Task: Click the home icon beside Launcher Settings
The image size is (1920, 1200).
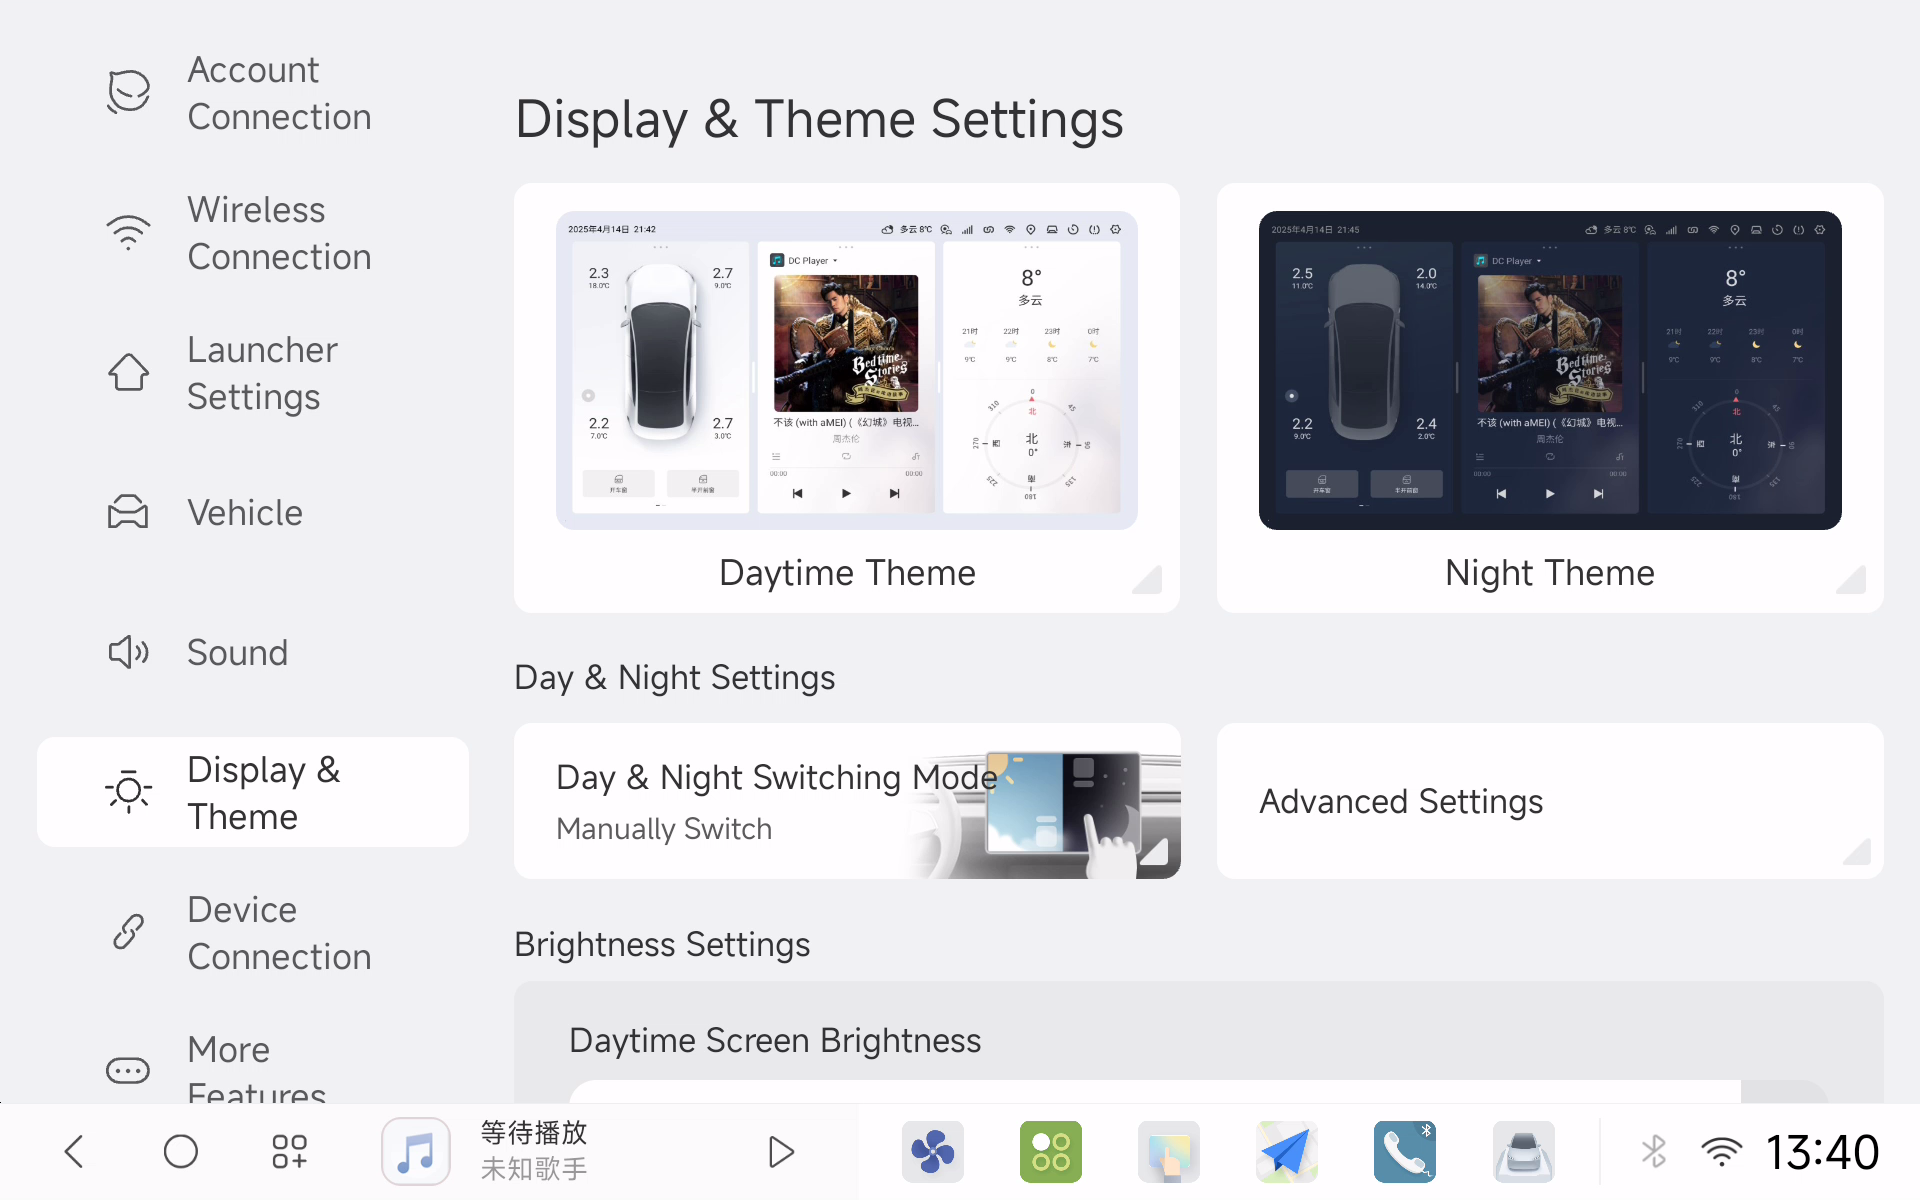Action: point(129,372)
